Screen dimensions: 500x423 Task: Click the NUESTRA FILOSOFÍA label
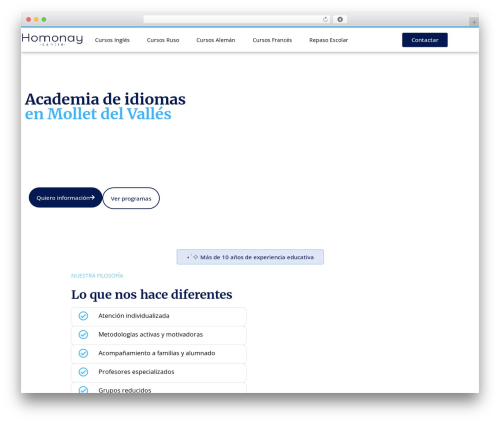point(97,276)
